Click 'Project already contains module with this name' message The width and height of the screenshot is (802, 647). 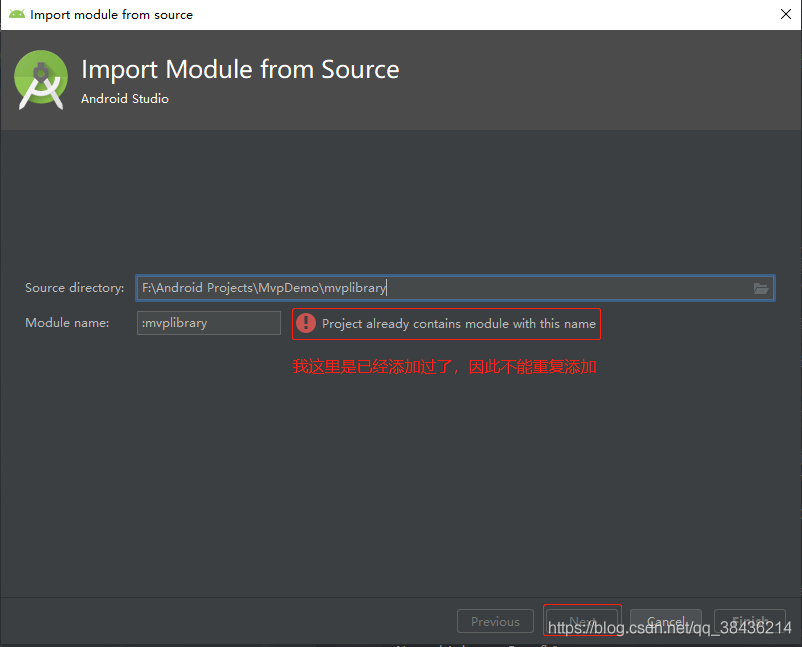tap(459, 324)
